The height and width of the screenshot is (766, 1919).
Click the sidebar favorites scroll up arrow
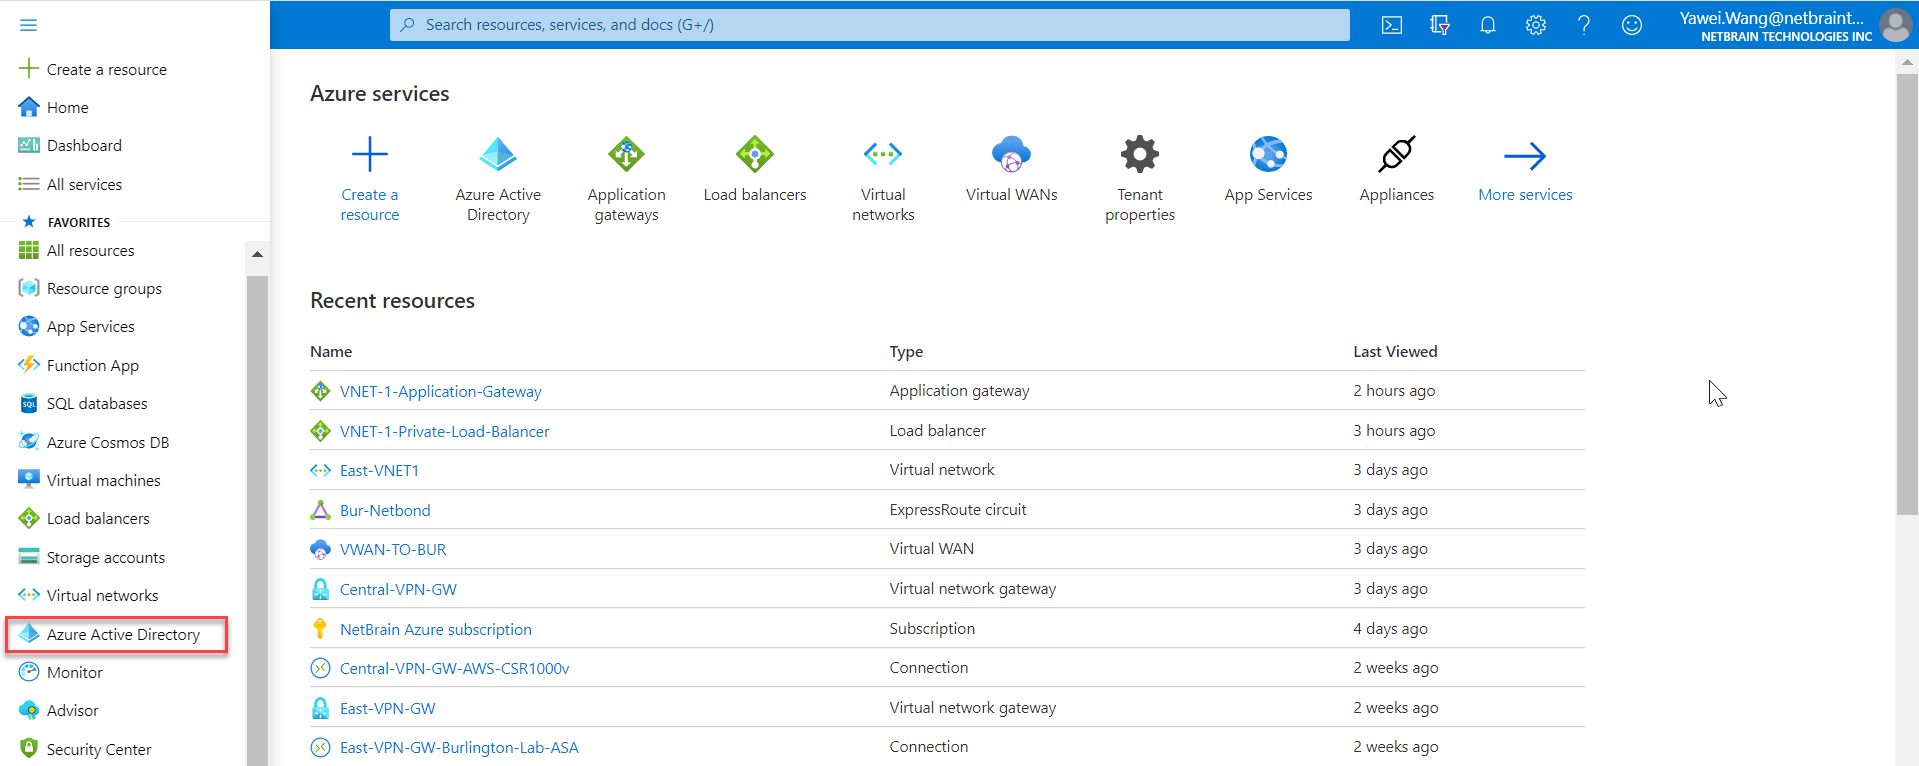pos(257,254)
